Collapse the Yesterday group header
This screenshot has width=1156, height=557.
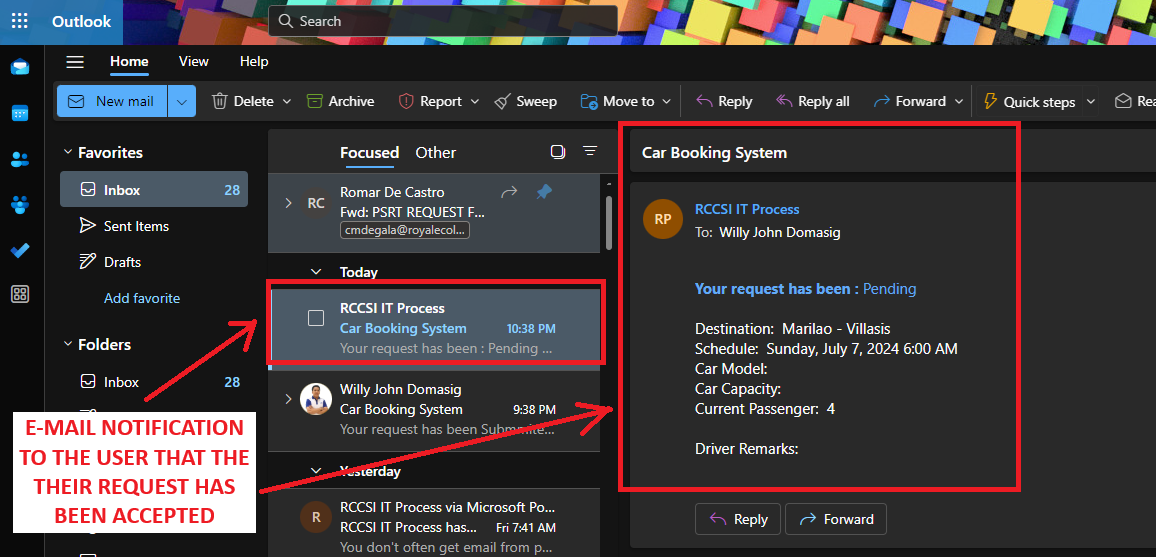316,471
